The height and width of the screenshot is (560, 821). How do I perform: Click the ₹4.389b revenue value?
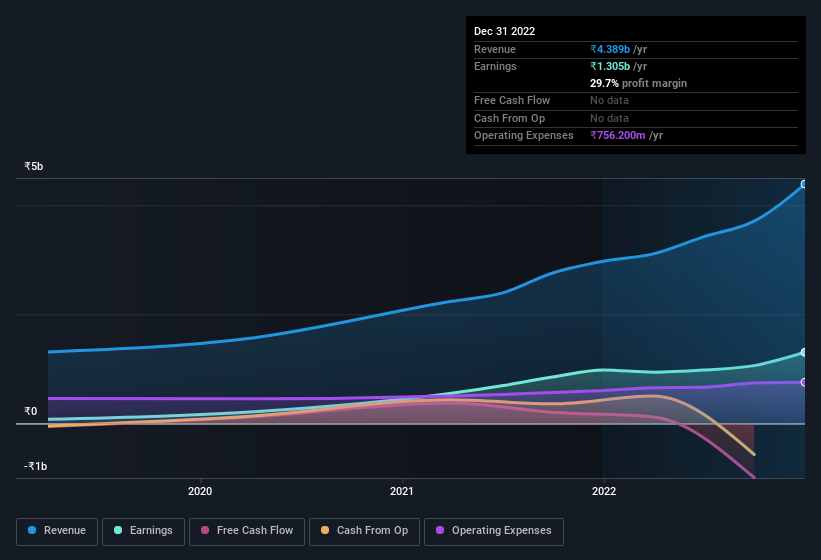point(610,49)
